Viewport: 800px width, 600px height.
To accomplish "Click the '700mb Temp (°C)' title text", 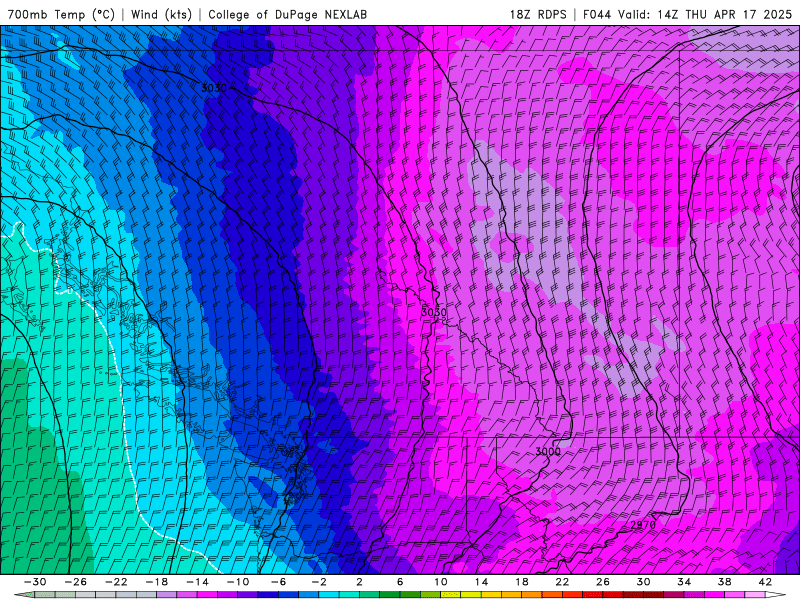I will (61, 14).
